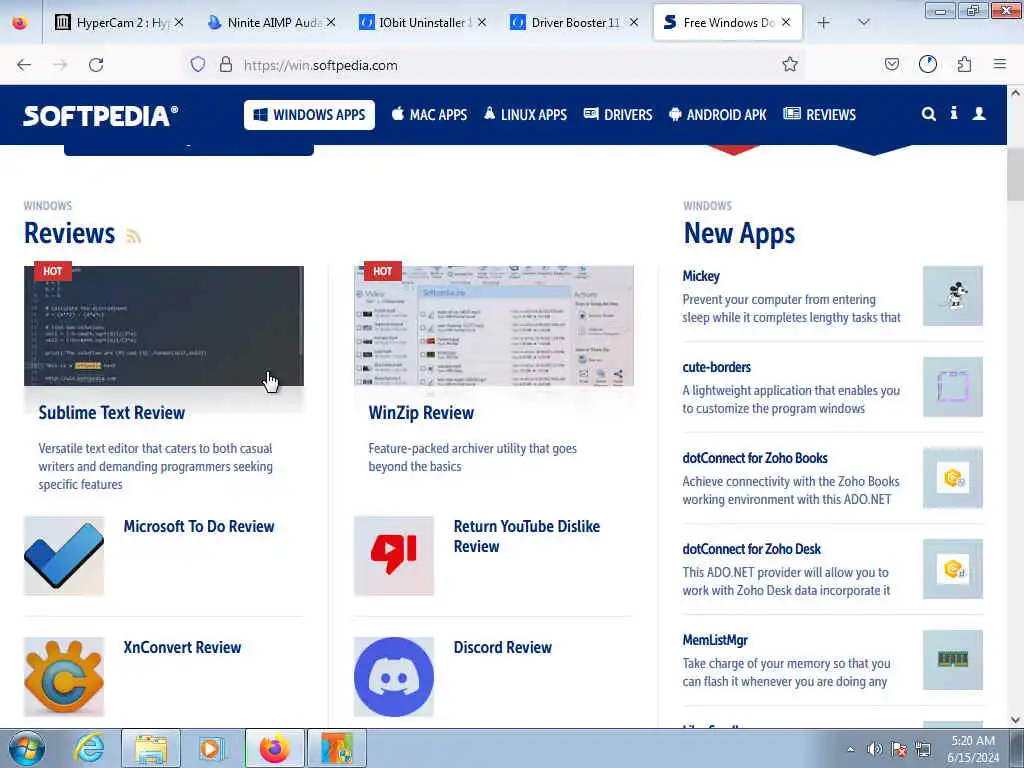The height and width of the screenshot is (768, 1024).
Task: Select the MAC APPS menu item
Action: pyautogui.click(x=430, y=115)
